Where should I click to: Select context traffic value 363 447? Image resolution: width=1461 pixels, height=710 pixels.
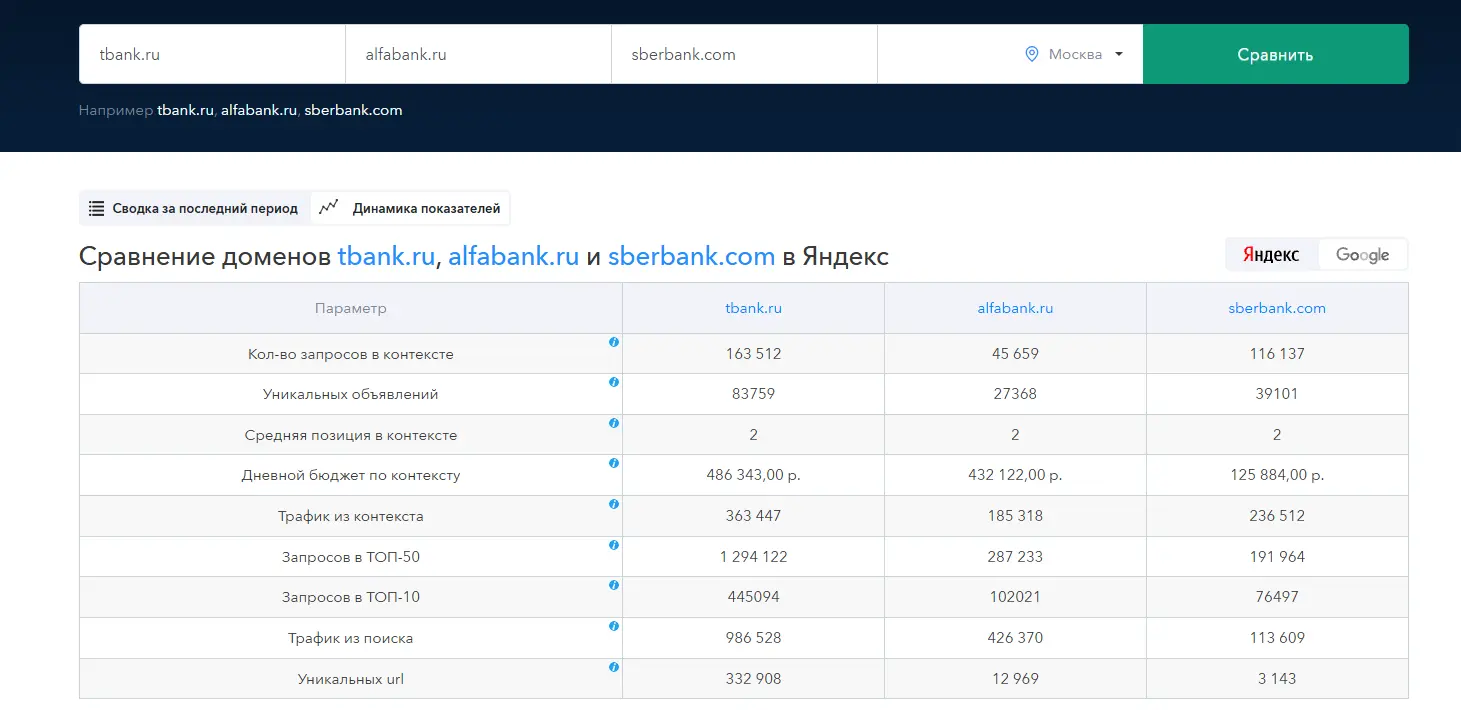(753, 516)
